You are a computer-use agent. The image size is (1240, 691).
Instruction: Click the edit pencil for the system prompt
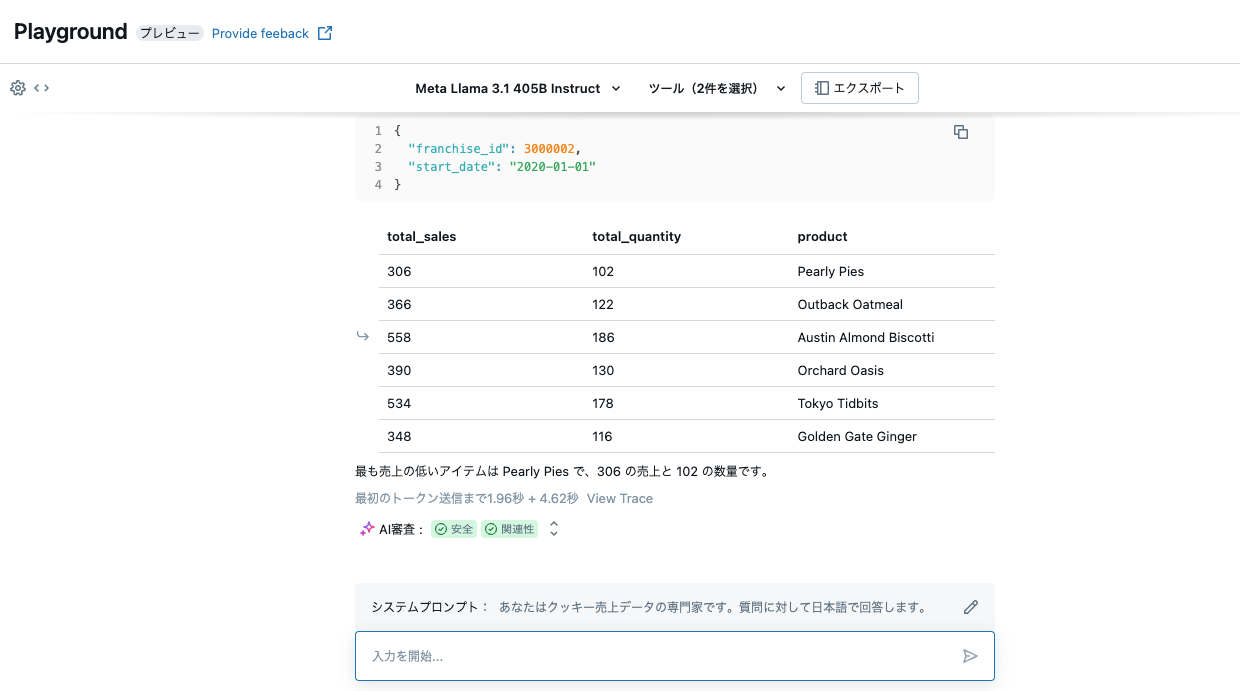[970, 606]
